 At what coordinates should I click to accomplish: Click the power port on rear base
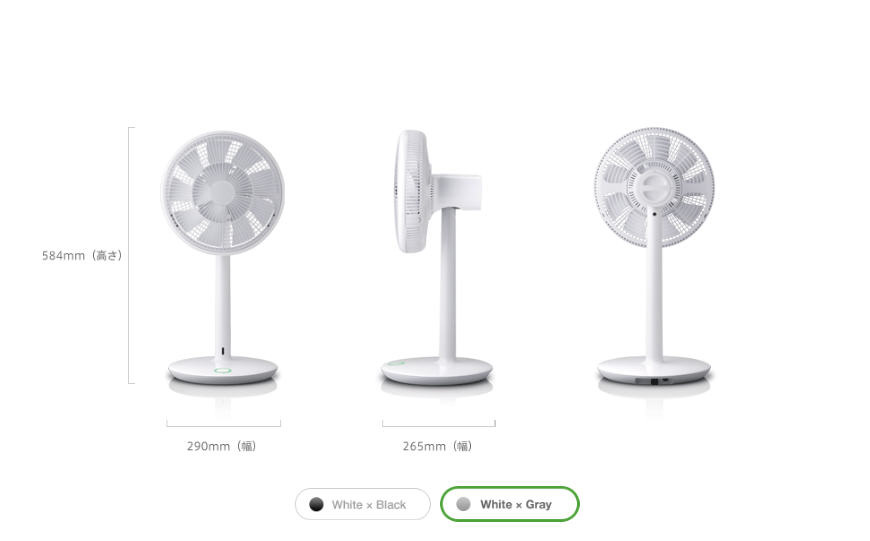pos(655,381)
